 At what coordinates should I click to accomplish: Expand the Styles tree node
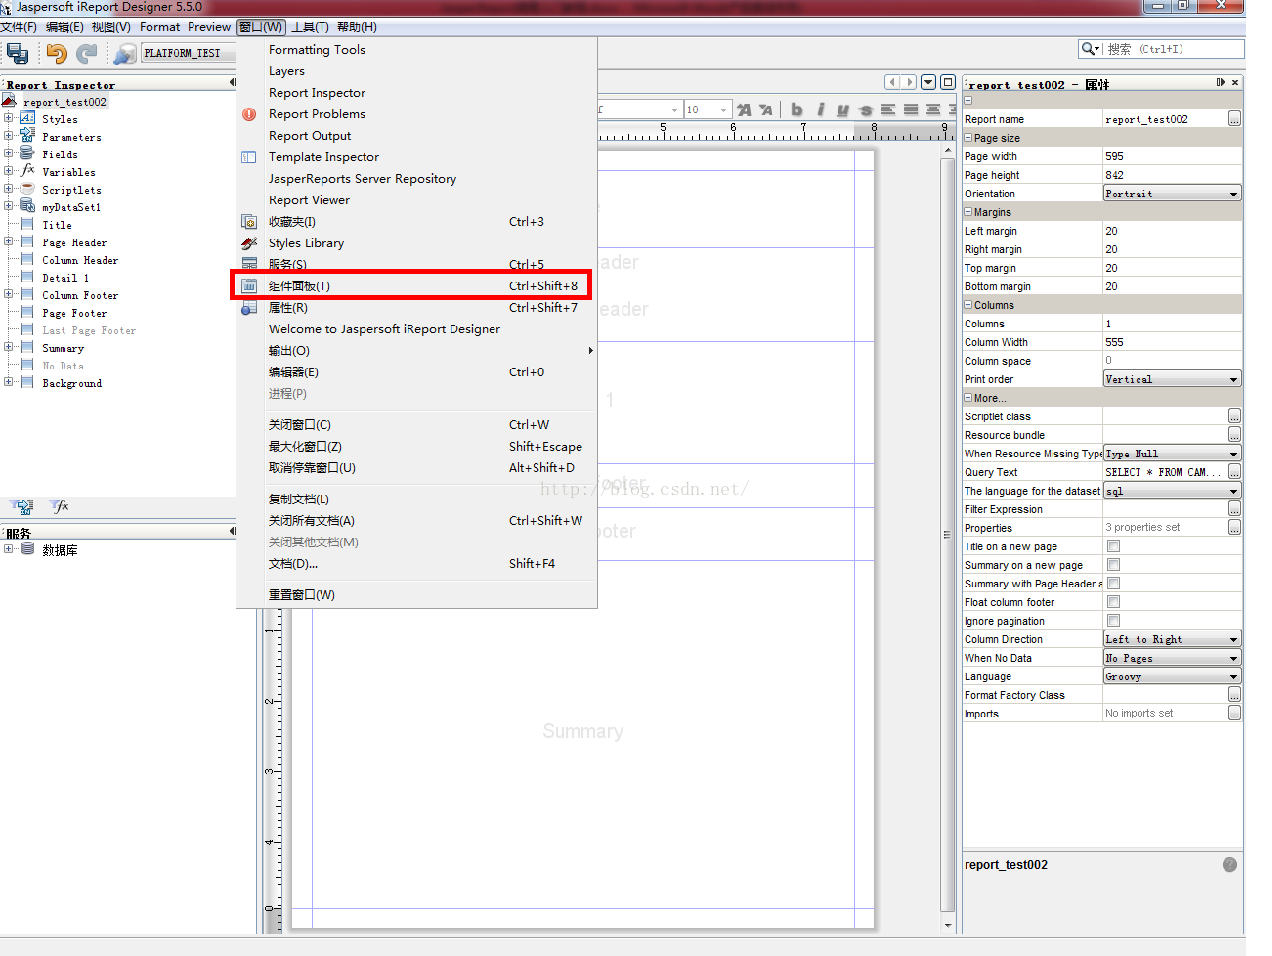tap(8, 118)
